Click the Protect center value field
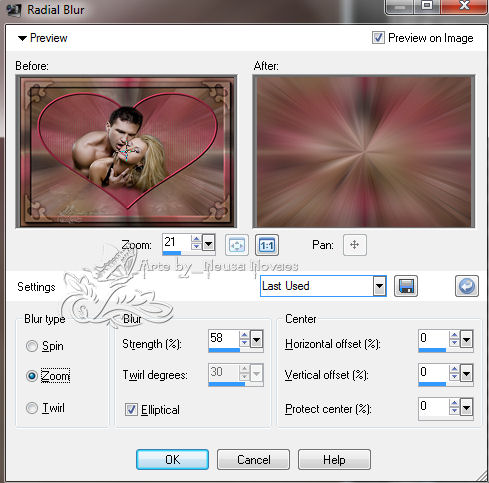 (434, 406)
